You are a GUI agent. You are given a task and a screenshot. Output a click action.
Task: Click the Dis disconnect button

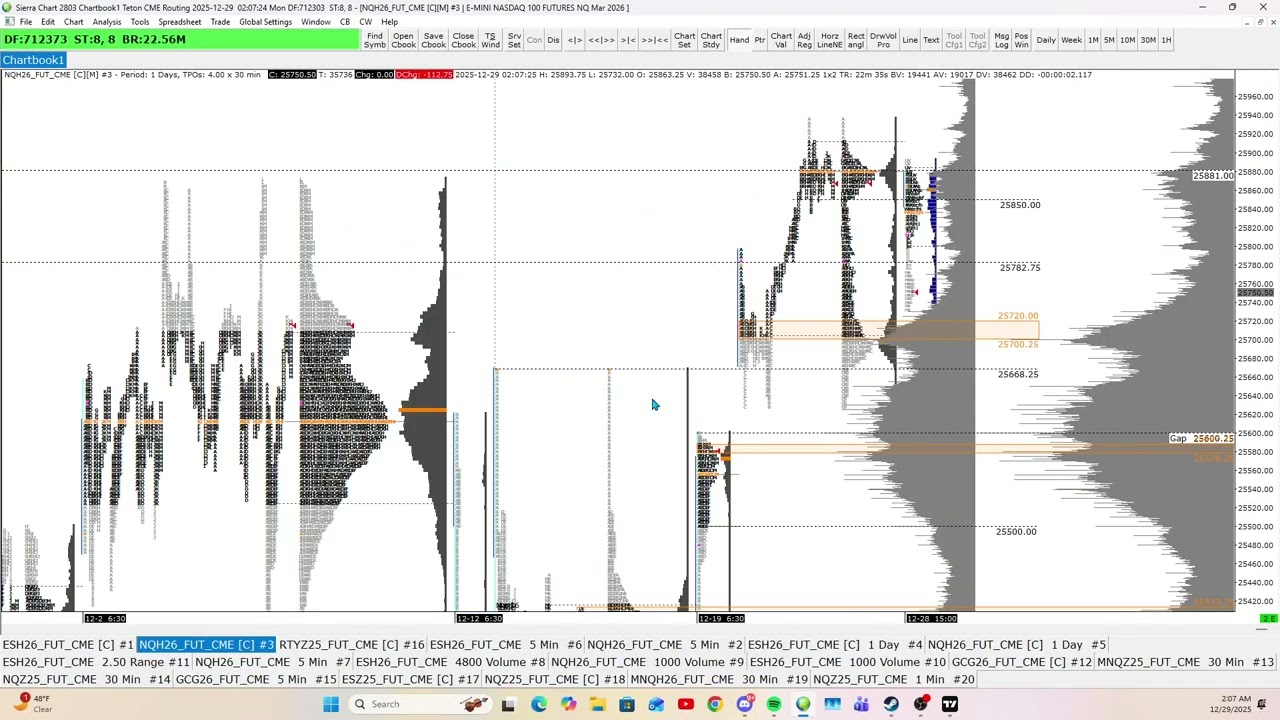point(553,40)
